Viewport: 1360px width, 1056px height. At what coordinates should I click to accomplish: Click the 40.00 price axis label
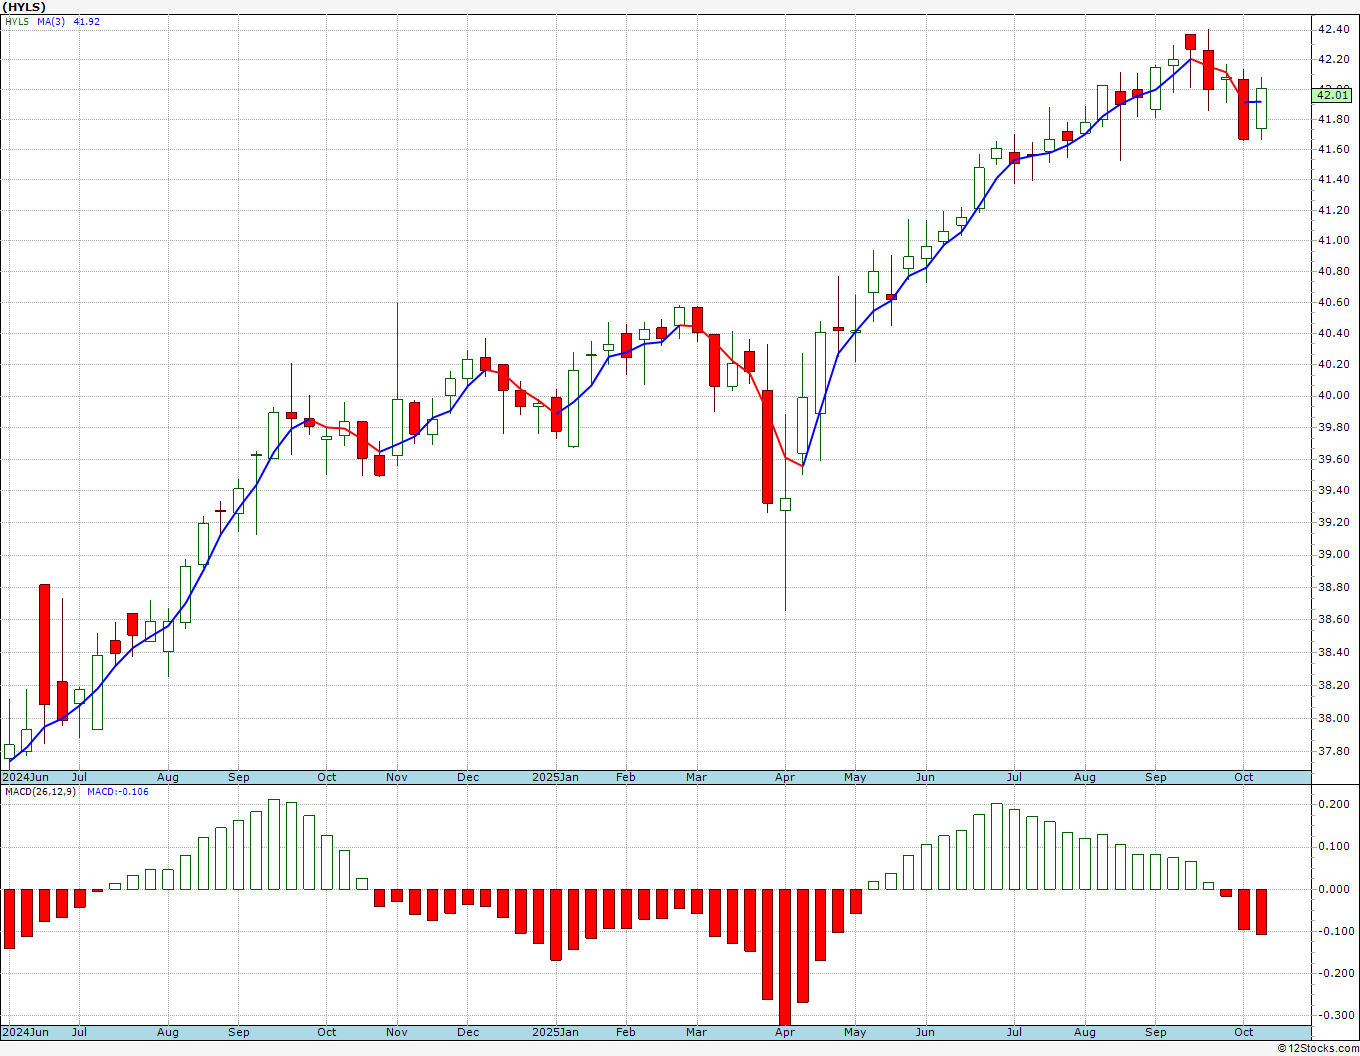1333,395
